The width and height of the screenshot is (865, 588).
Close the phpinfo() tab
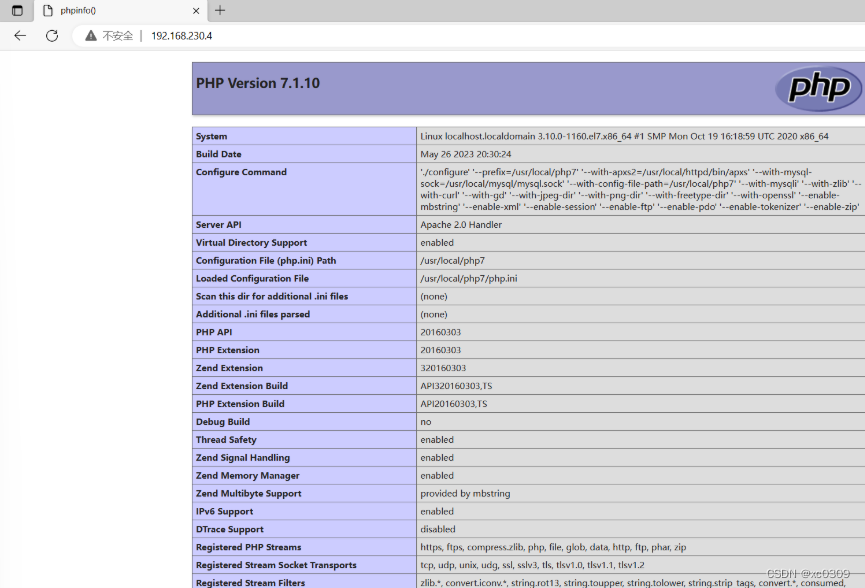(x=196, y=10)
